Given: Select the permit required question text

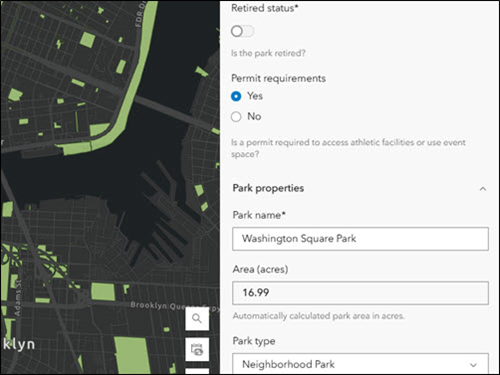Looking at the screenshot, I should point(348,148).
